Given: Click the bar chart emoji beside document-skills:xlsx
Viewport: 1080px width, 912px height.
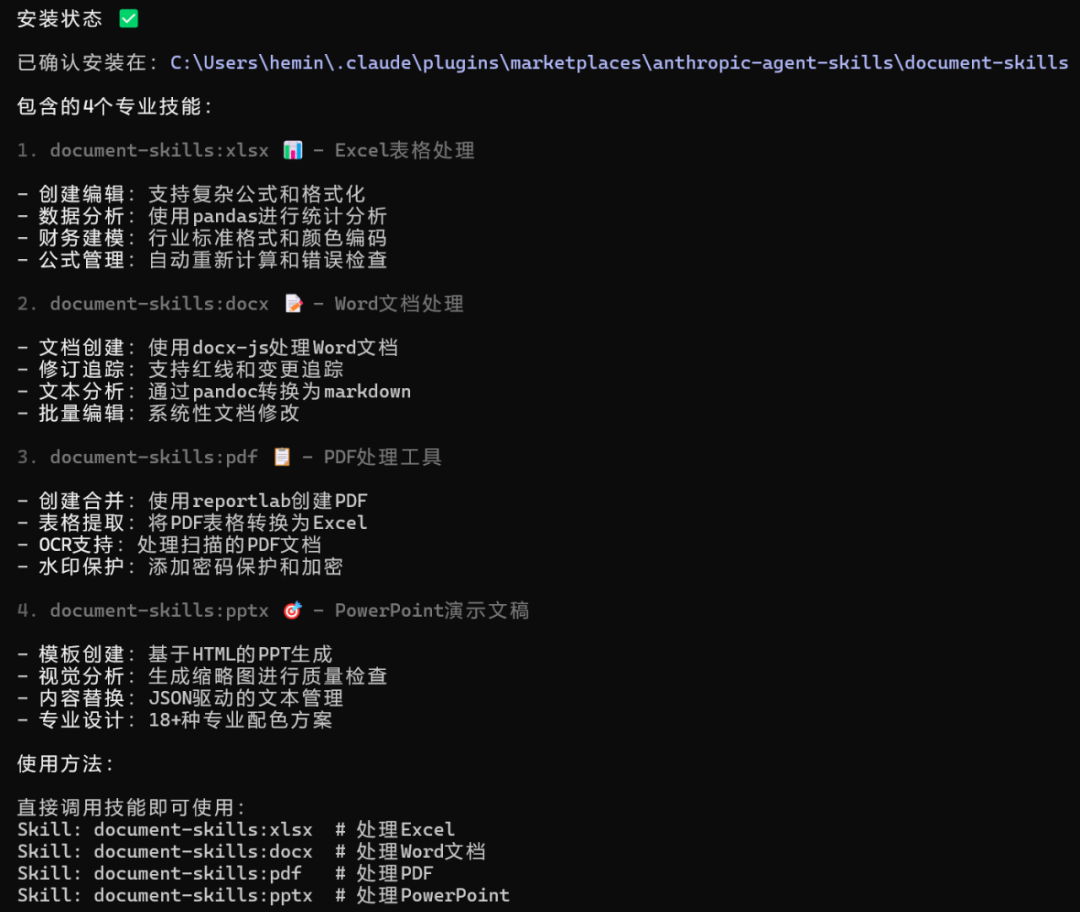Looking at the screenshot, I should (x=293, y=150).
